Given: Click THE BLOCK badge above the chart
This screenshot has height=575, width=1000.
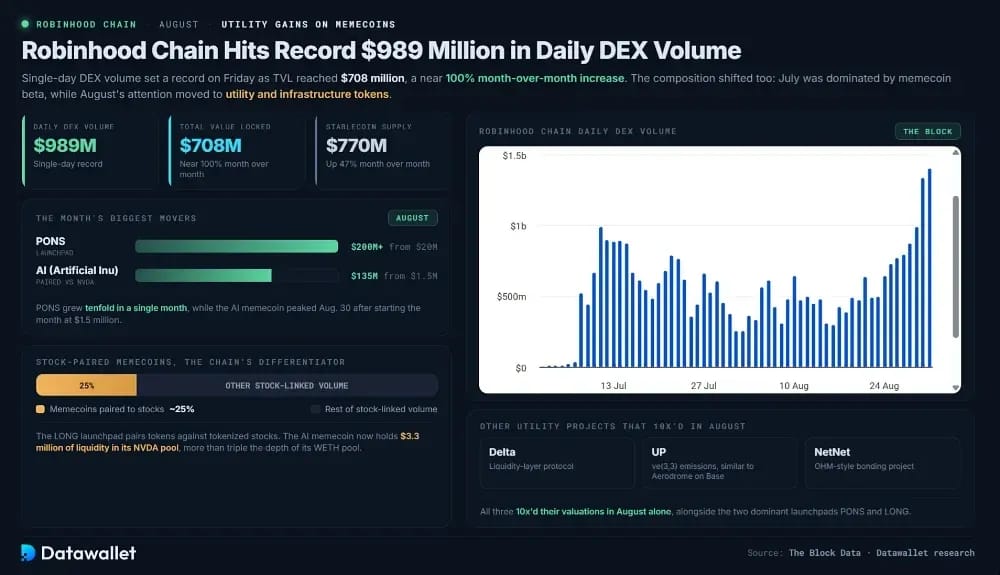Looking at the screenshot, I should point(927,131).
